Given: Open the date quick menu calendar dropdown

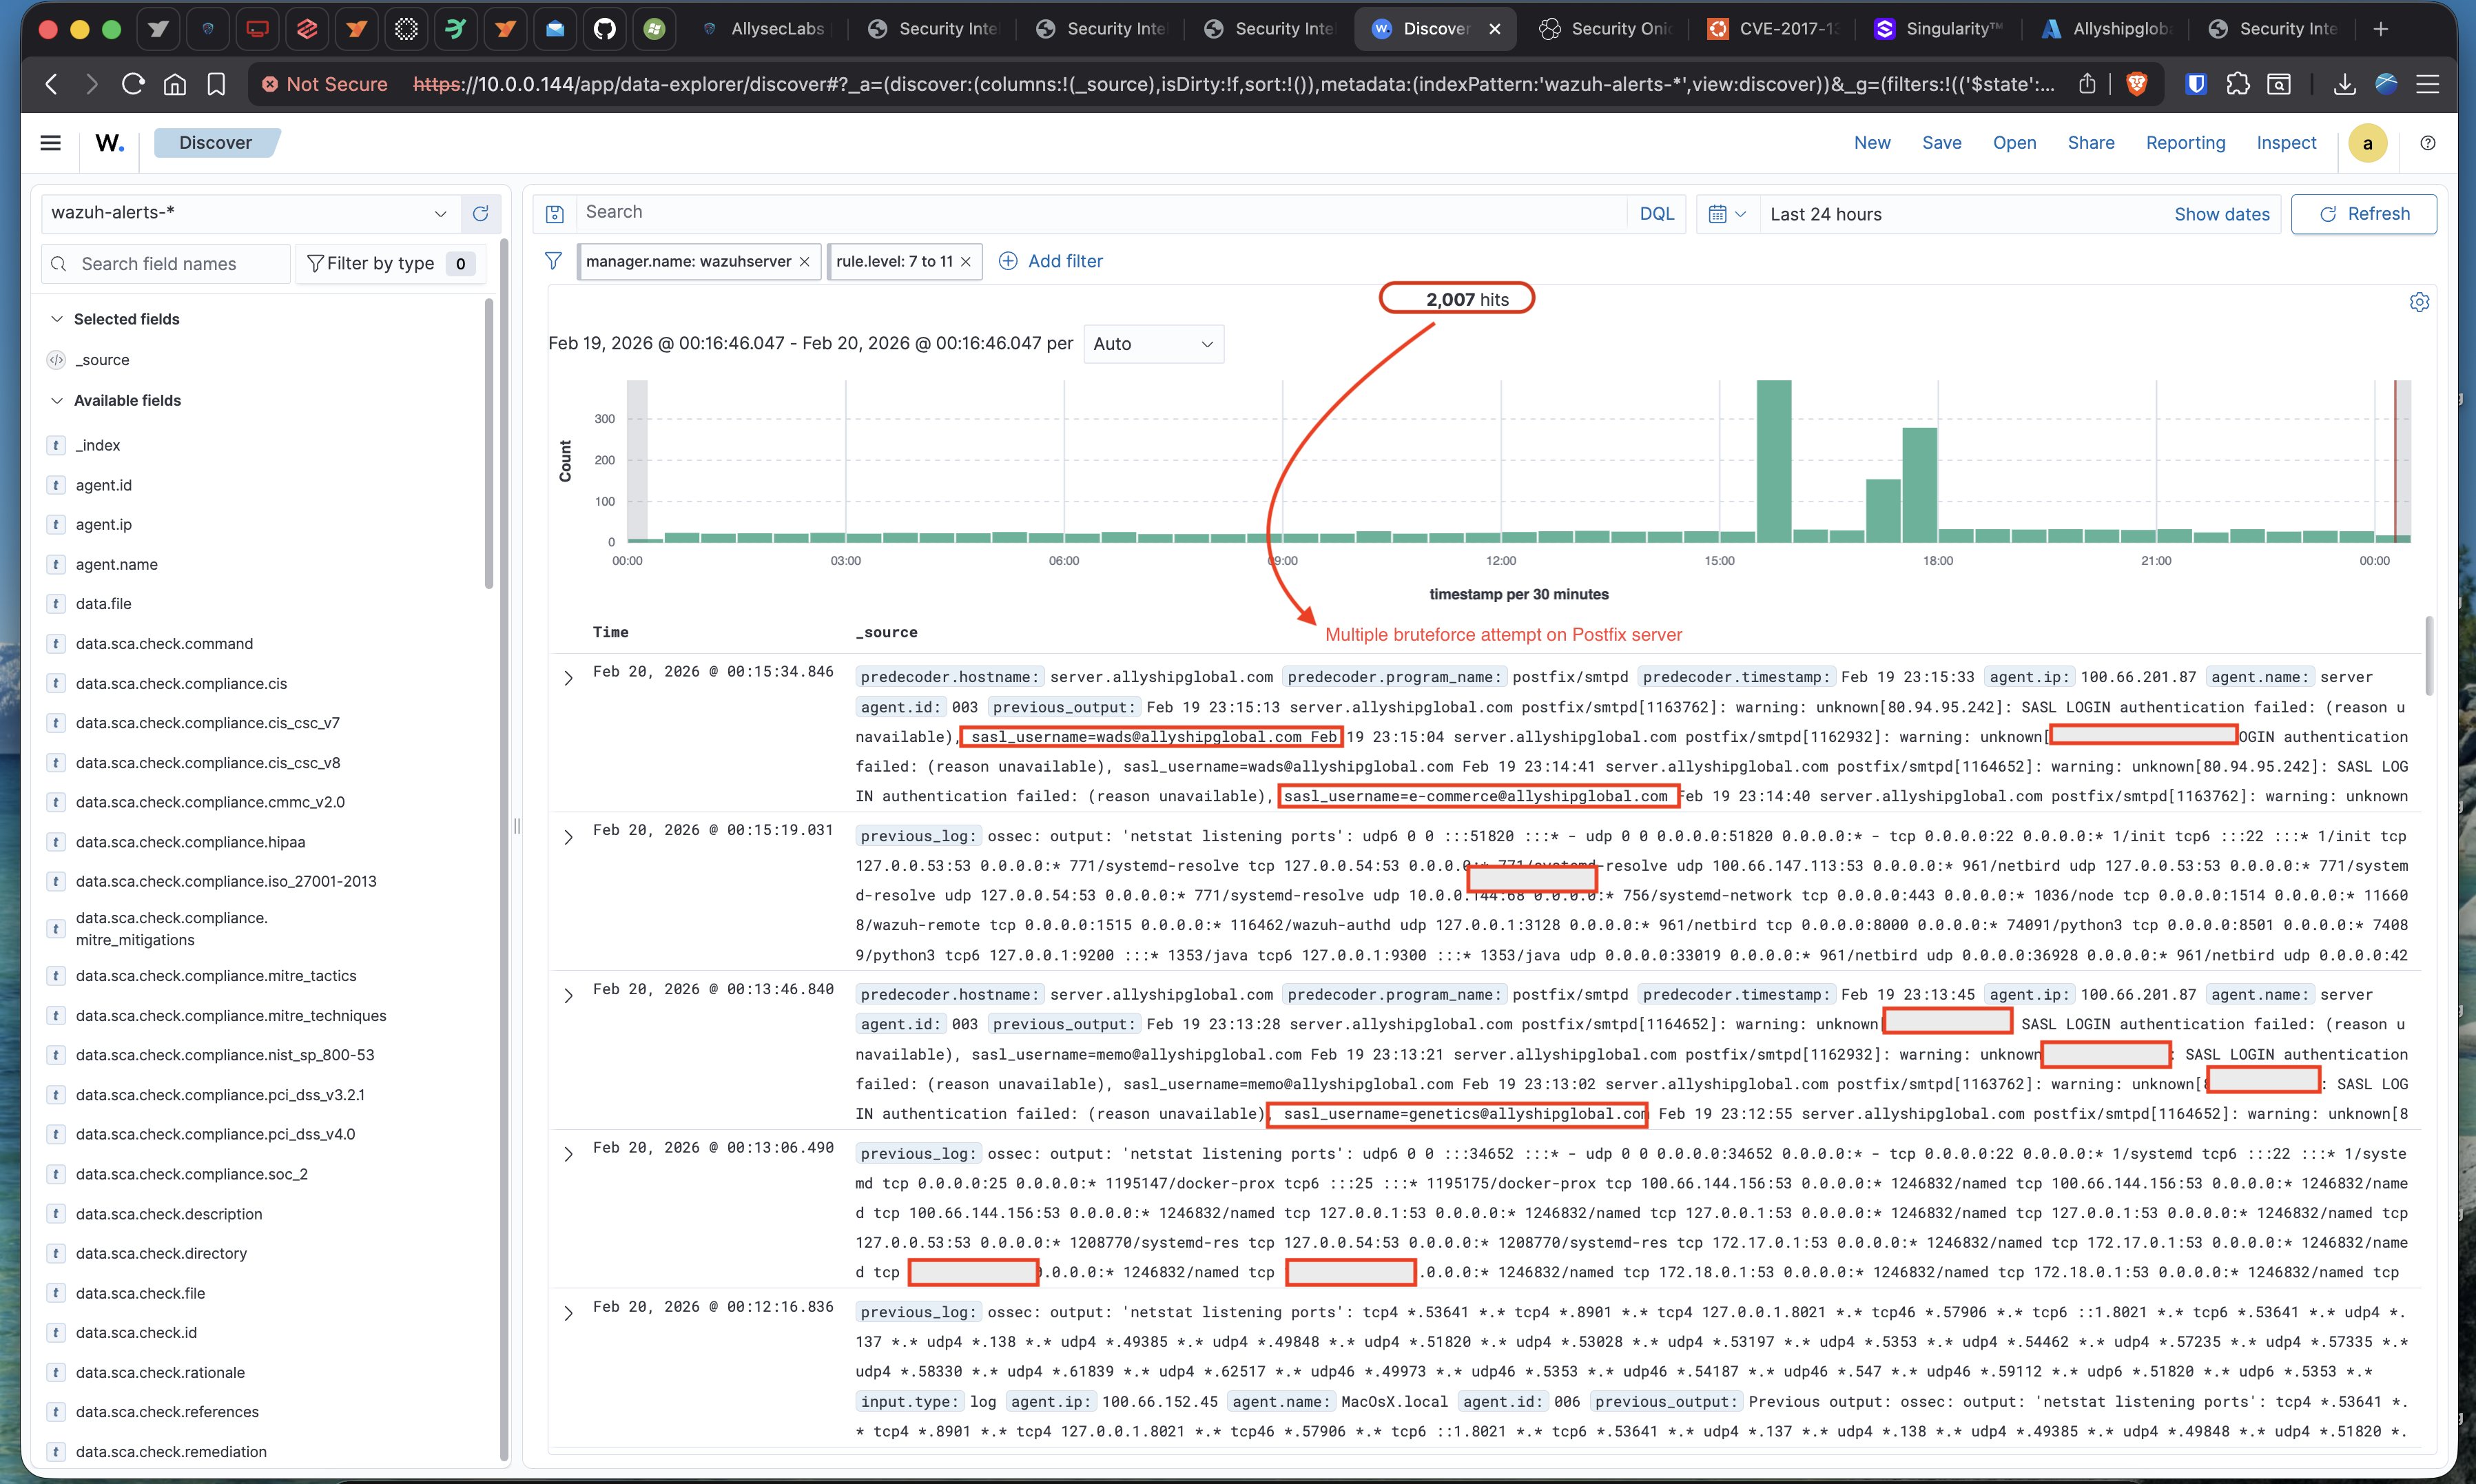Looking at the screenshot, I should coord(1727,214).
